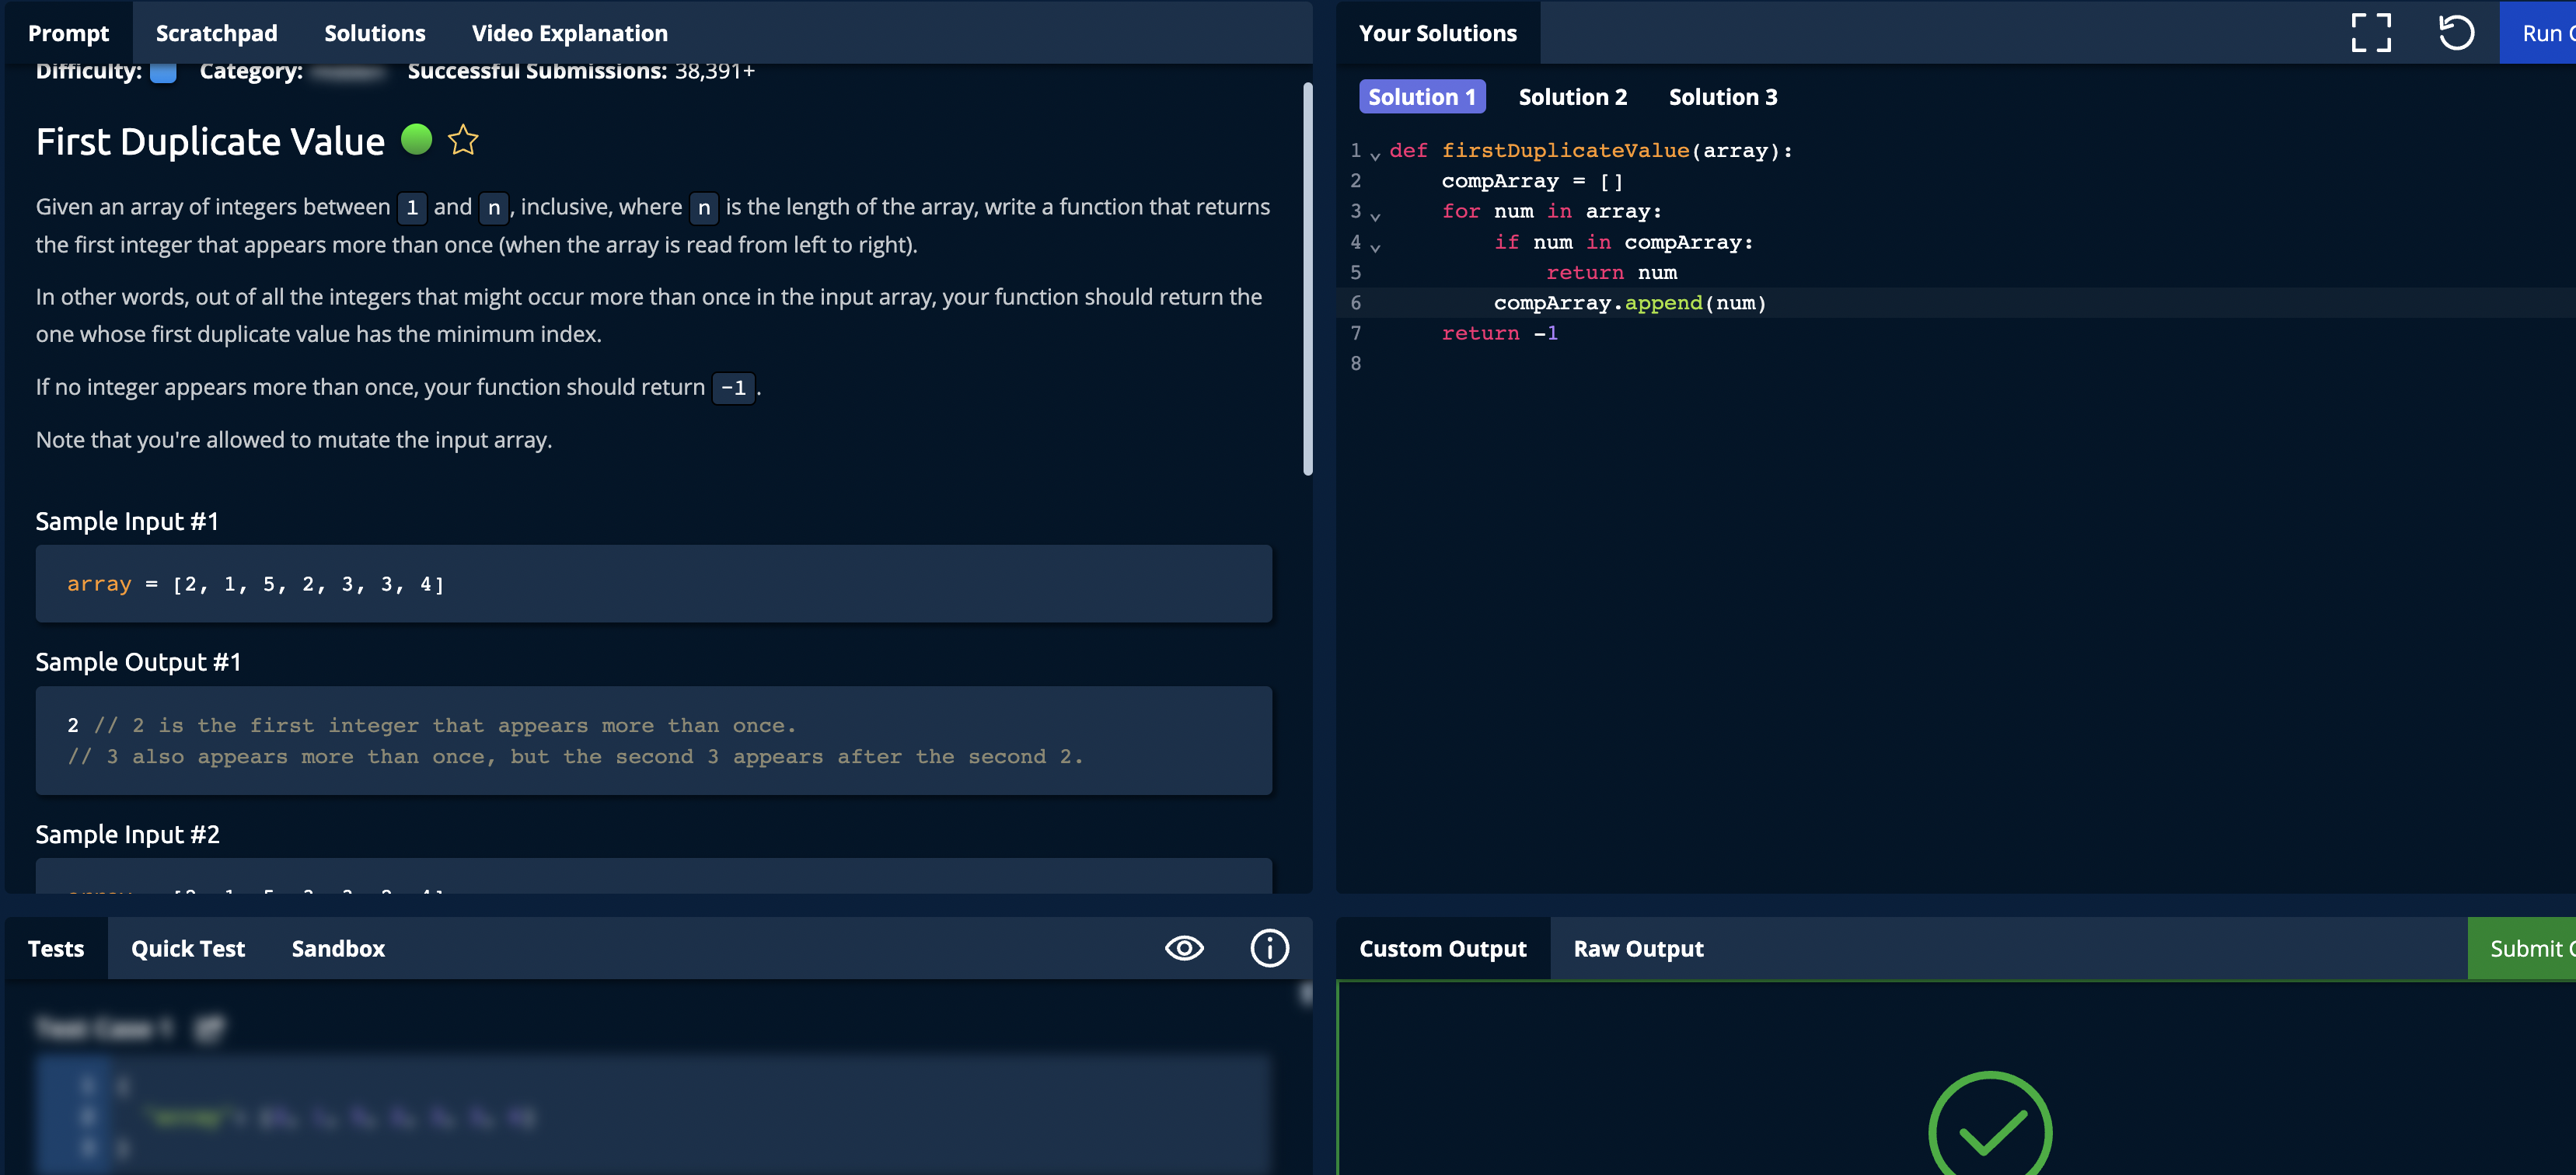
Task: Click the 'compArray.append(num)' code line
Action: [1629, 302]
